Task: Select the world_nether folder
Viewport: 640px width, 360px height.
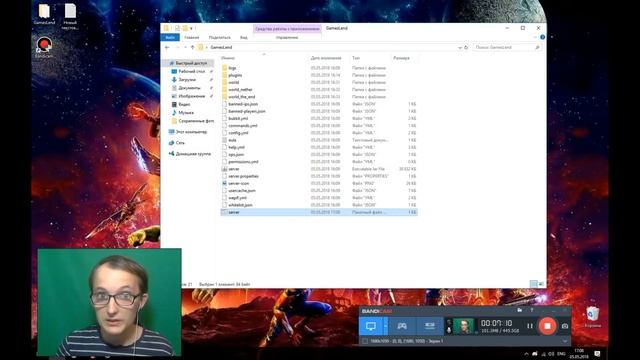Action: 240,89
